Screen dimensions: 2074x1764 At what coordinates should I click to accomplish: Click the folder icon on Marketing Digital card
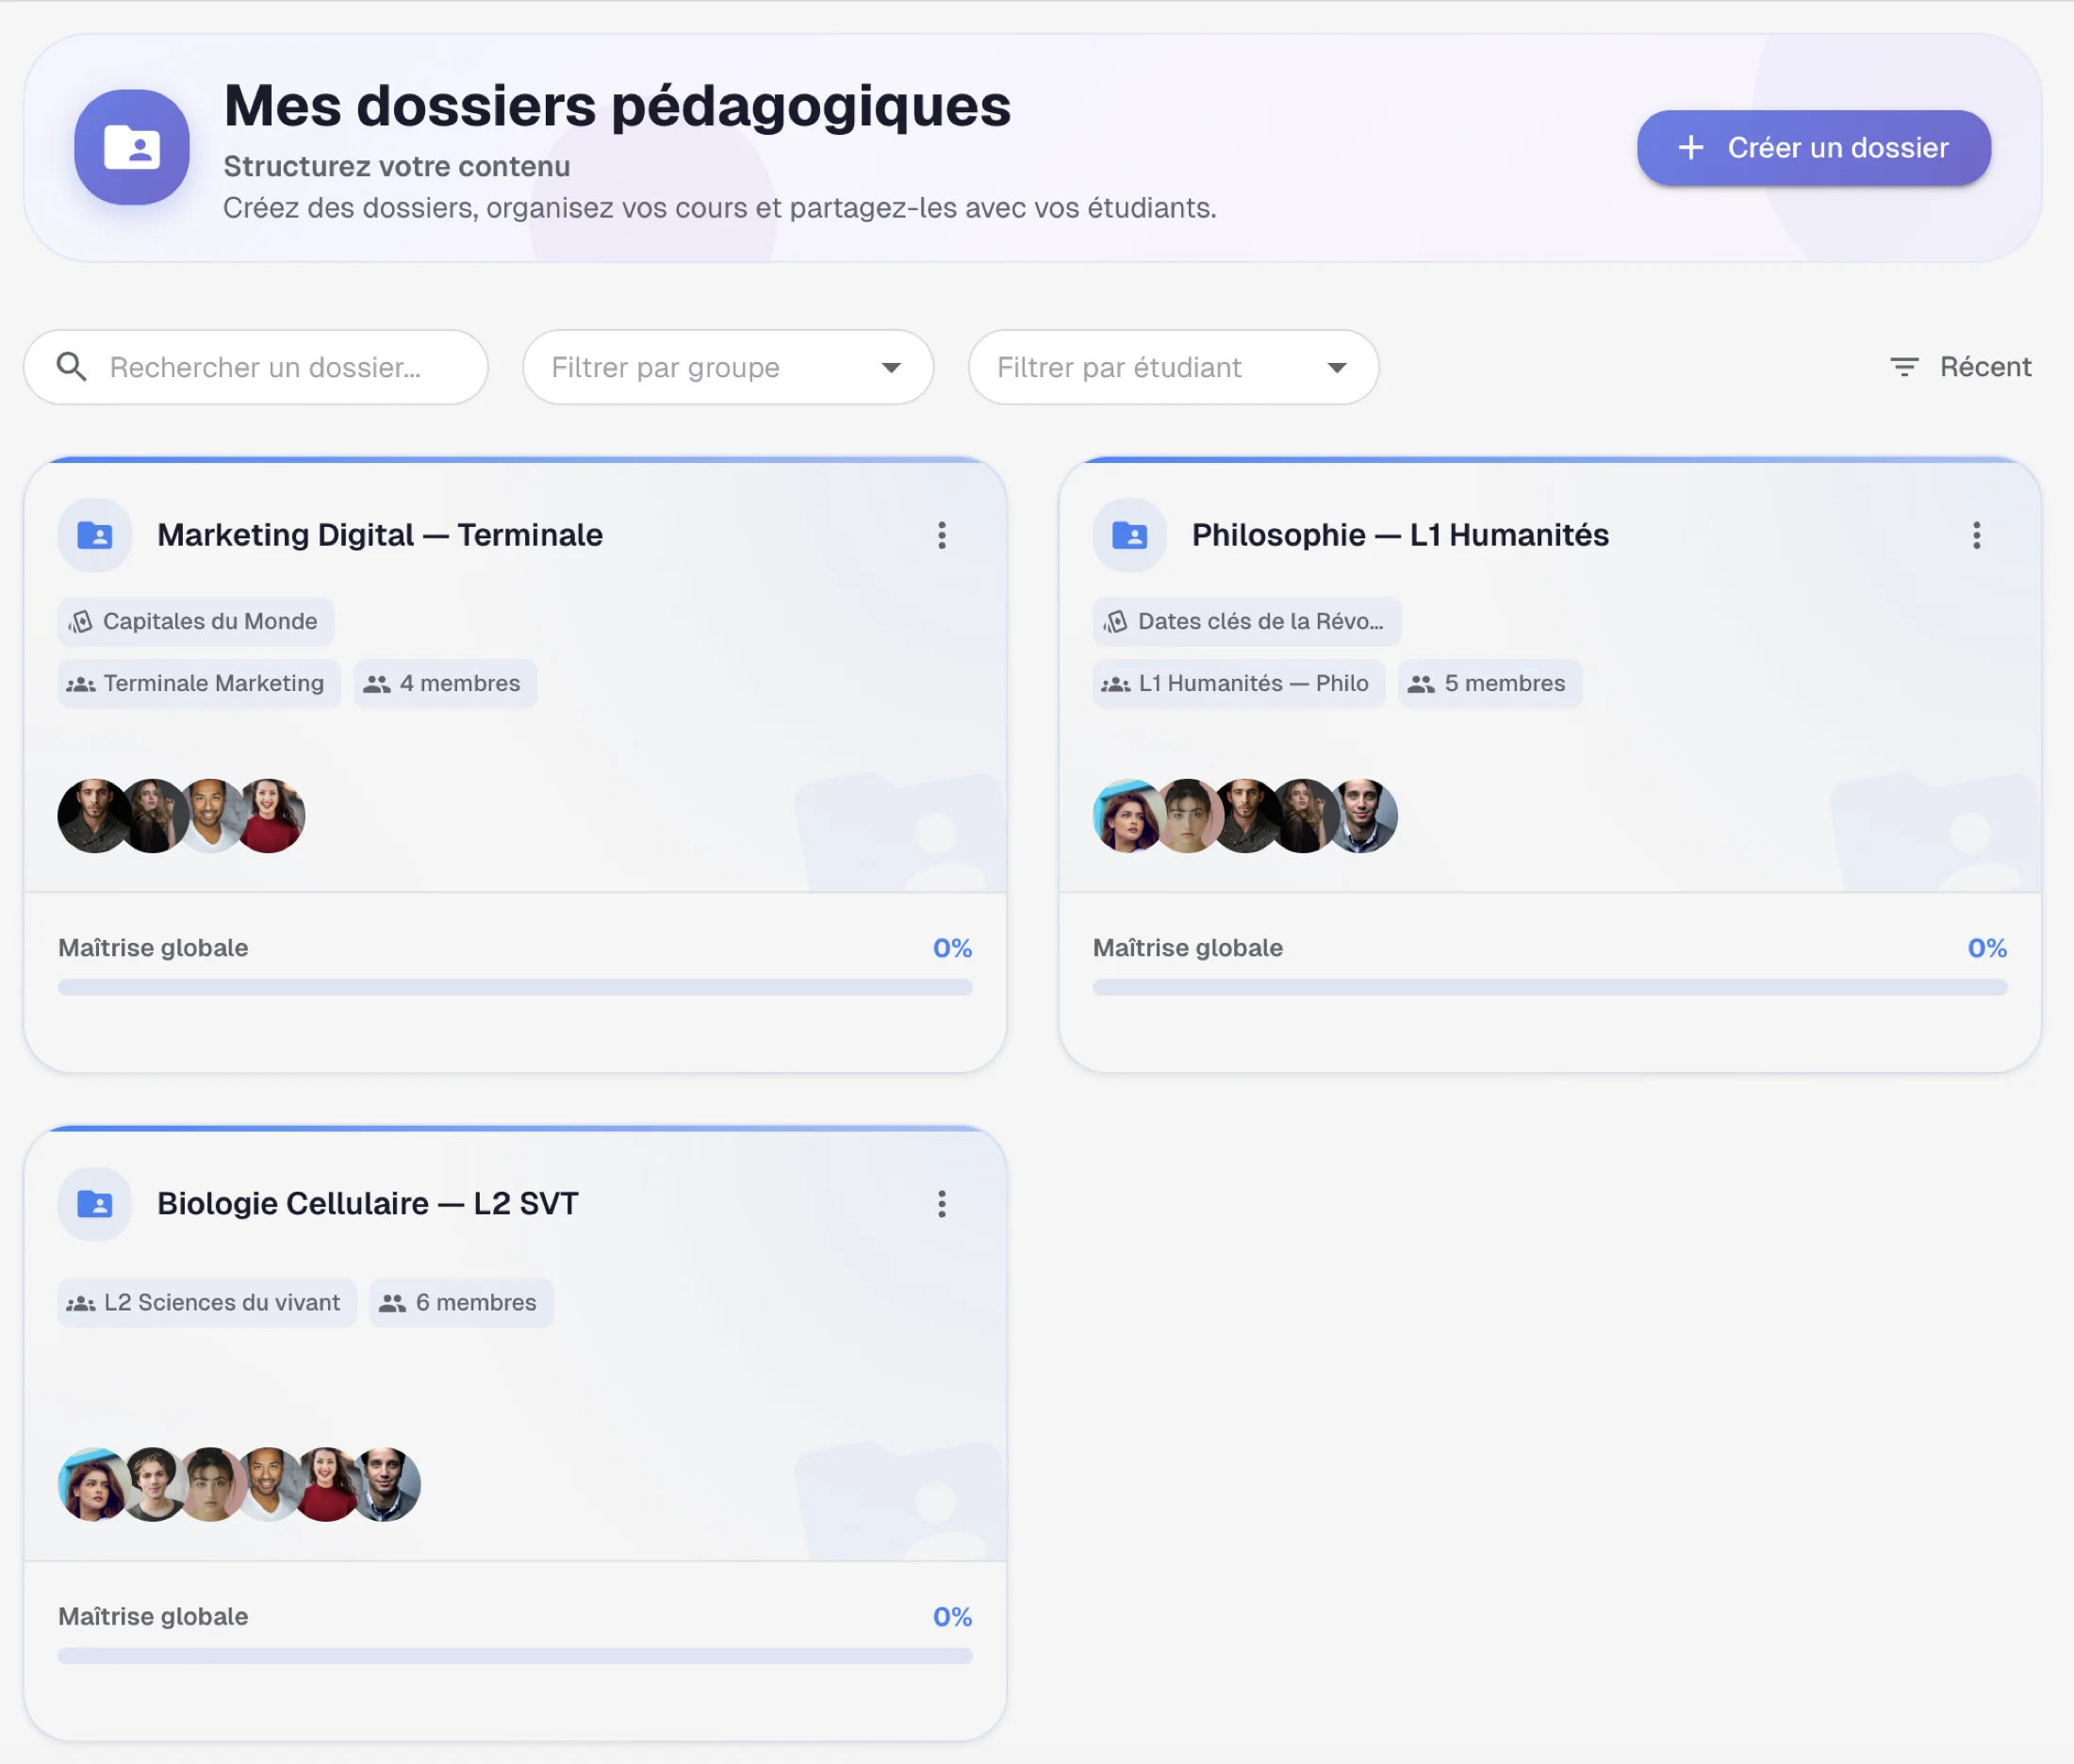click(x=95, y=535)
